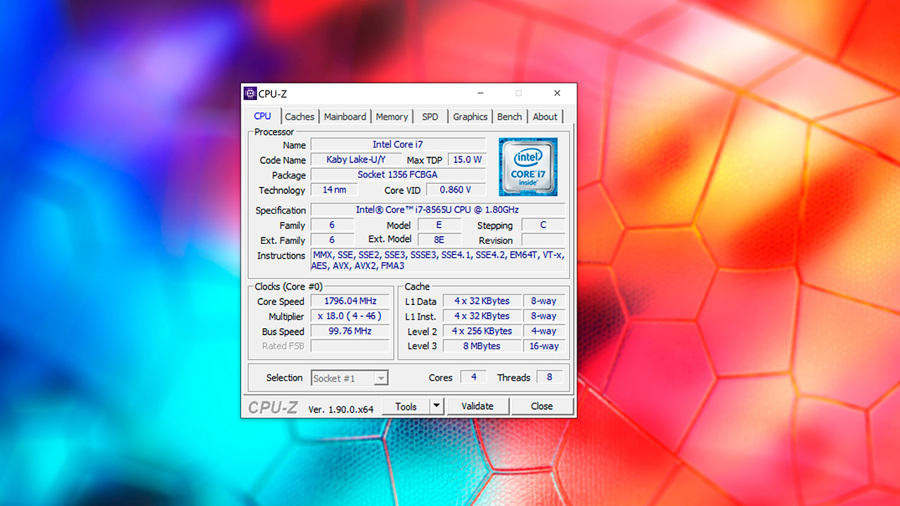This screenshot has width=900, height=506.
Task: Click the Validate button
Action: click(478, 406)
